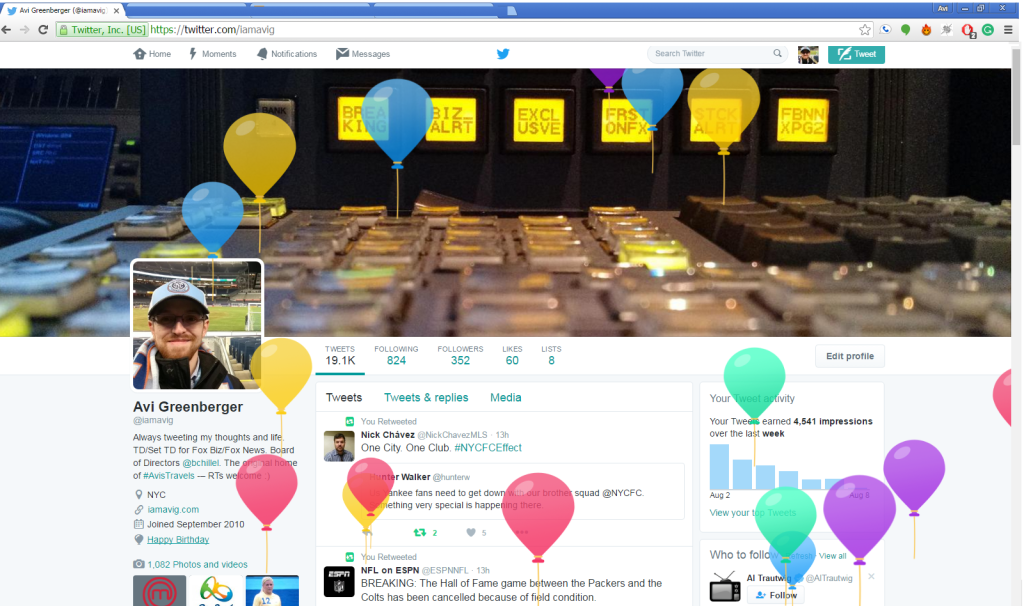Open account menu from your avatar thumbnail
The height and width of the screenshot is (606, 1024).
point(808,54)
